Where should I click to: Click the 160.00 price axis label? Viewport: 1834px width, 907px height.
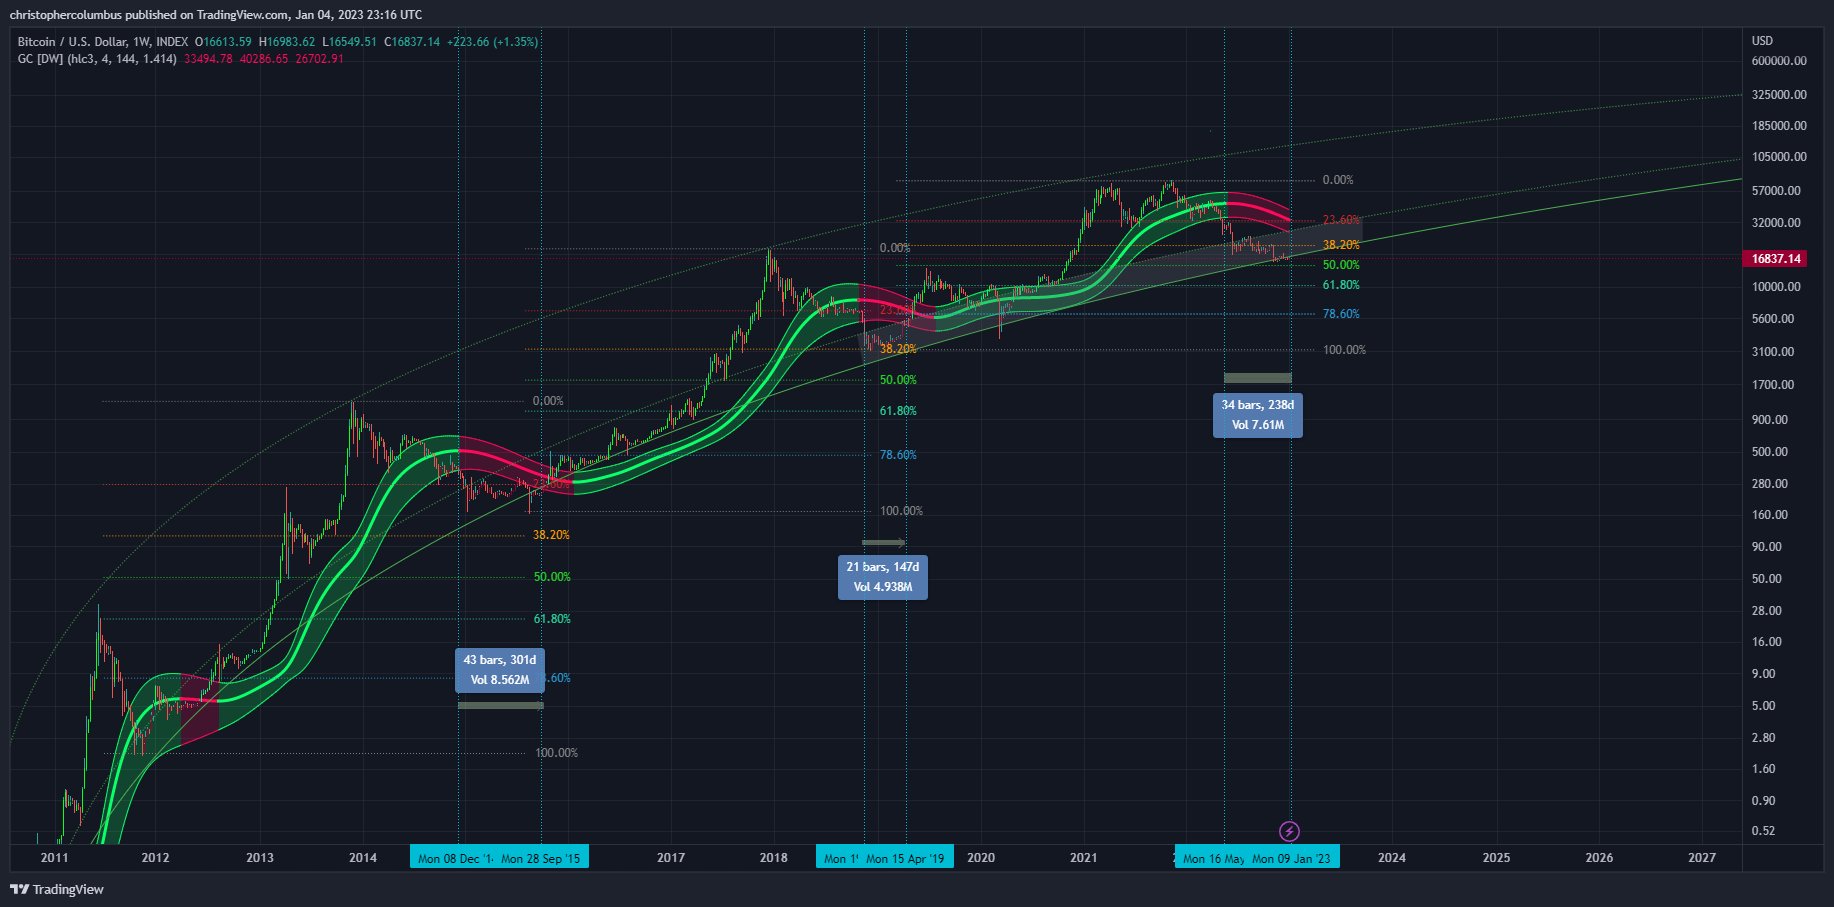point(1770,515)
